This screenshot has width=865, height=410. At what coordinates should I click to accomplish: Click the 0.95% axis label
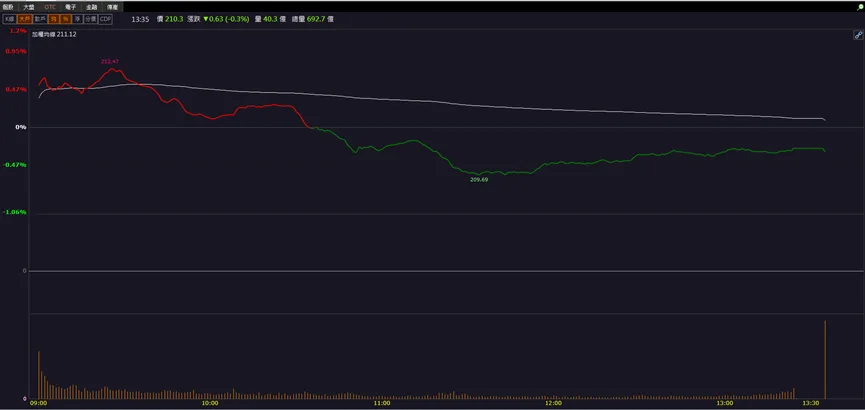tap(16, 51)
